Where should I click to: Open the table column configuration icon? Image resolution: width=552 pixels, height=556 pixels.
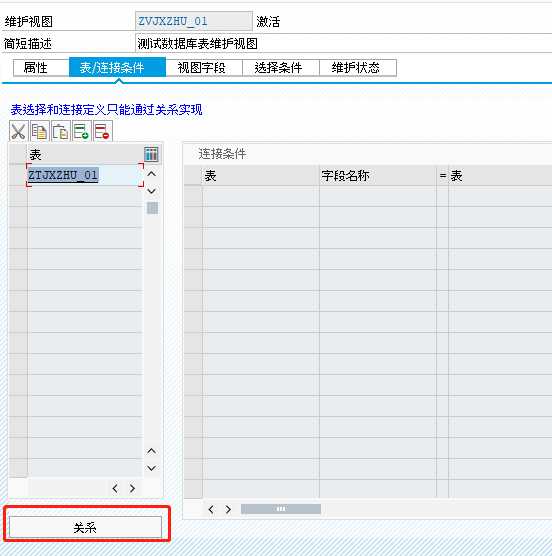(151, 154)
